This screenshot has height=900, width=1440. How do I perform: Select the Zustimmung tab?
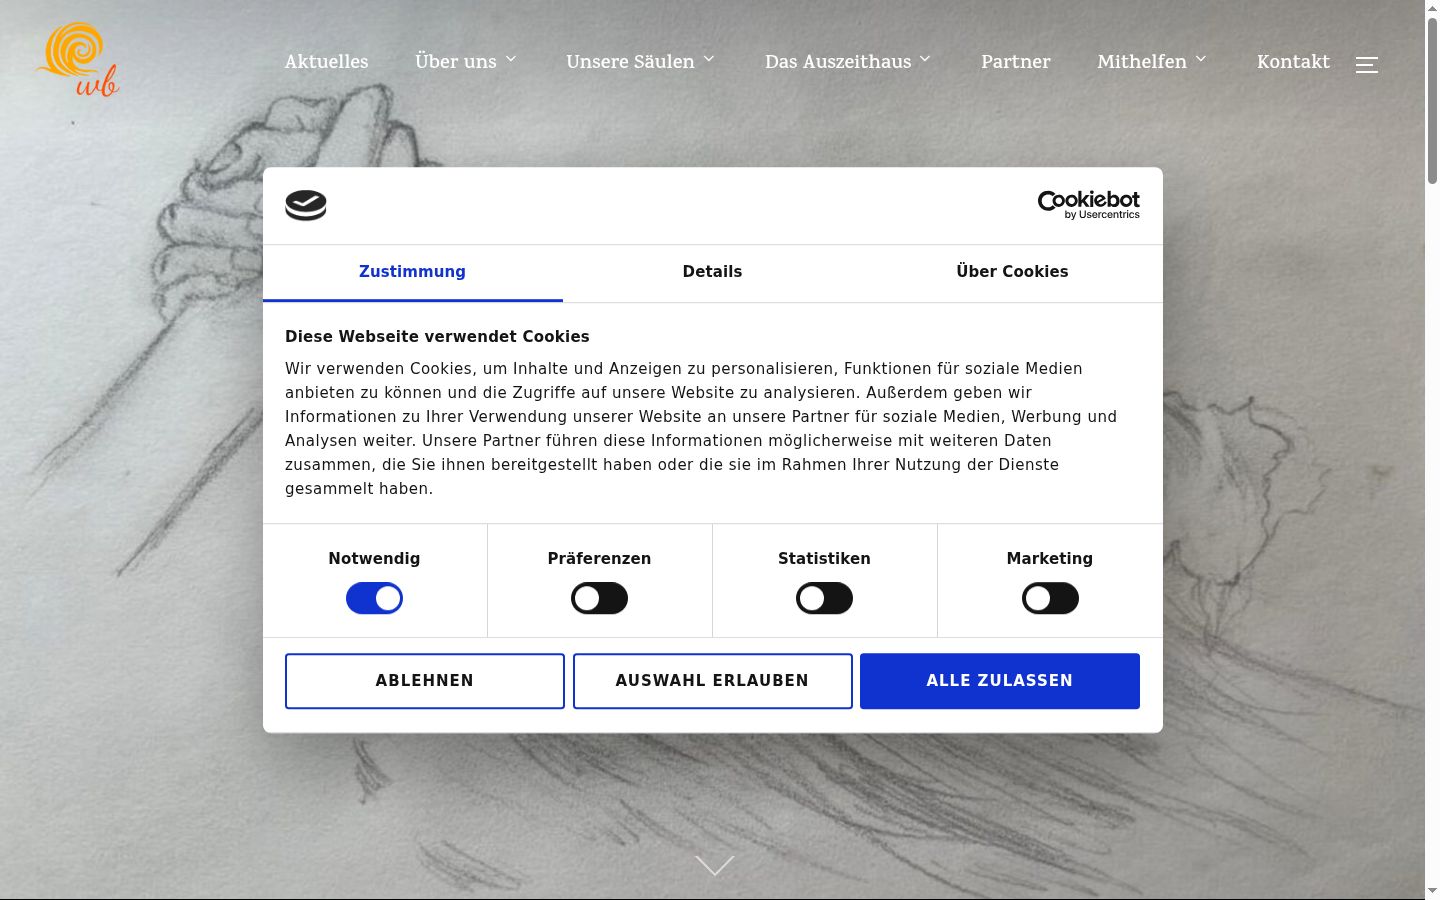pyautogui.click(x=412, y=272)
